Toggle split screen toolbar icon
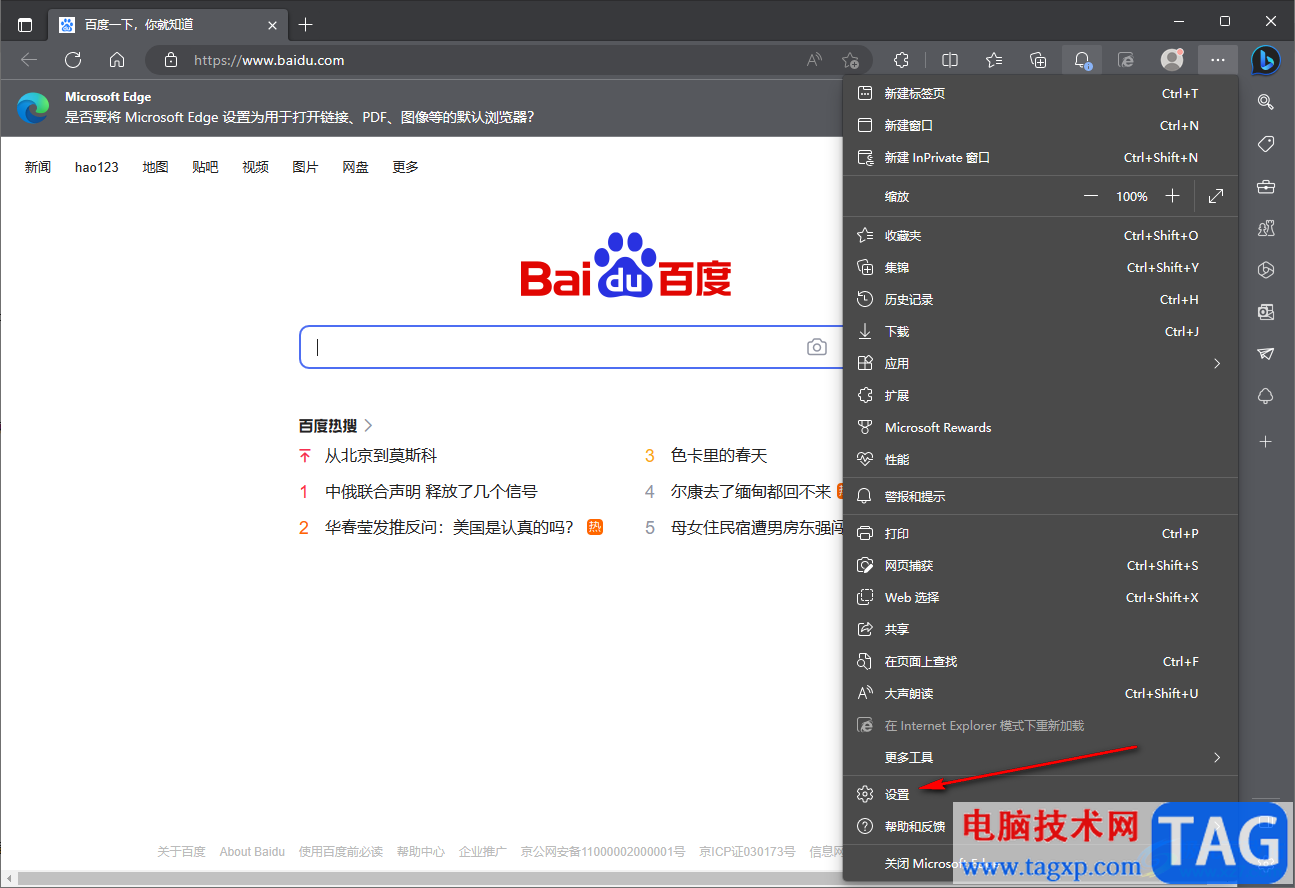1295x888 pixels. [x=950, y=60]
